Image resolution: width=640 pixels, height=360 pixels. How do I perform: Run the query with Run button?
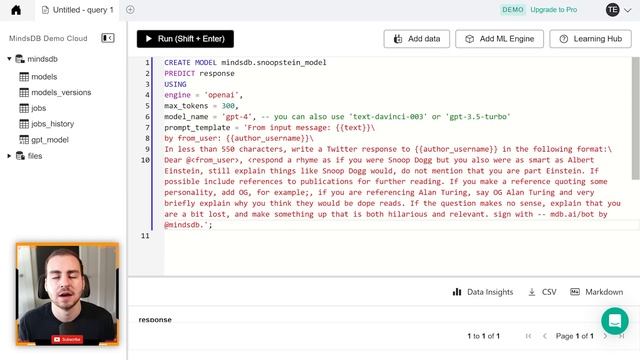point(185,39)
